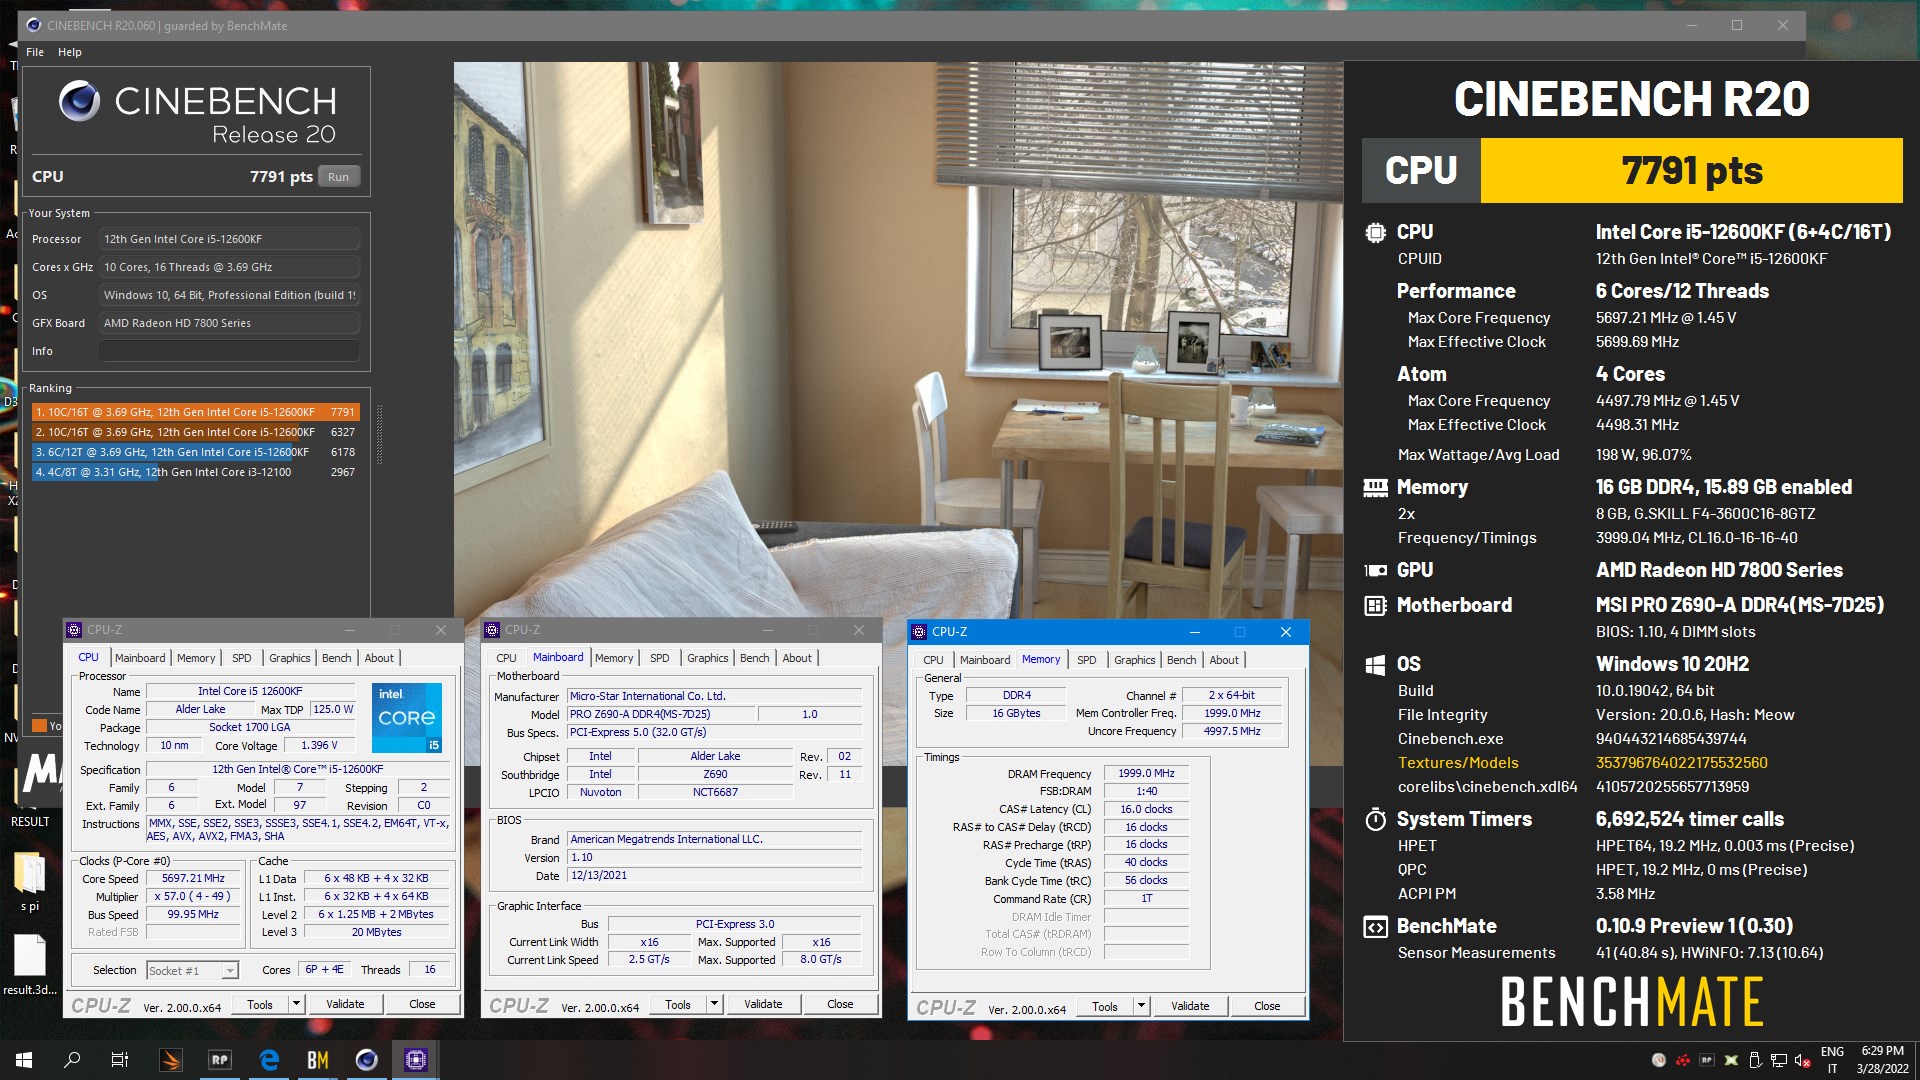Click DRAM Frequency 1999.0 MHz value
The image size is (1920, 1080).
click(x=1146, y=774)
